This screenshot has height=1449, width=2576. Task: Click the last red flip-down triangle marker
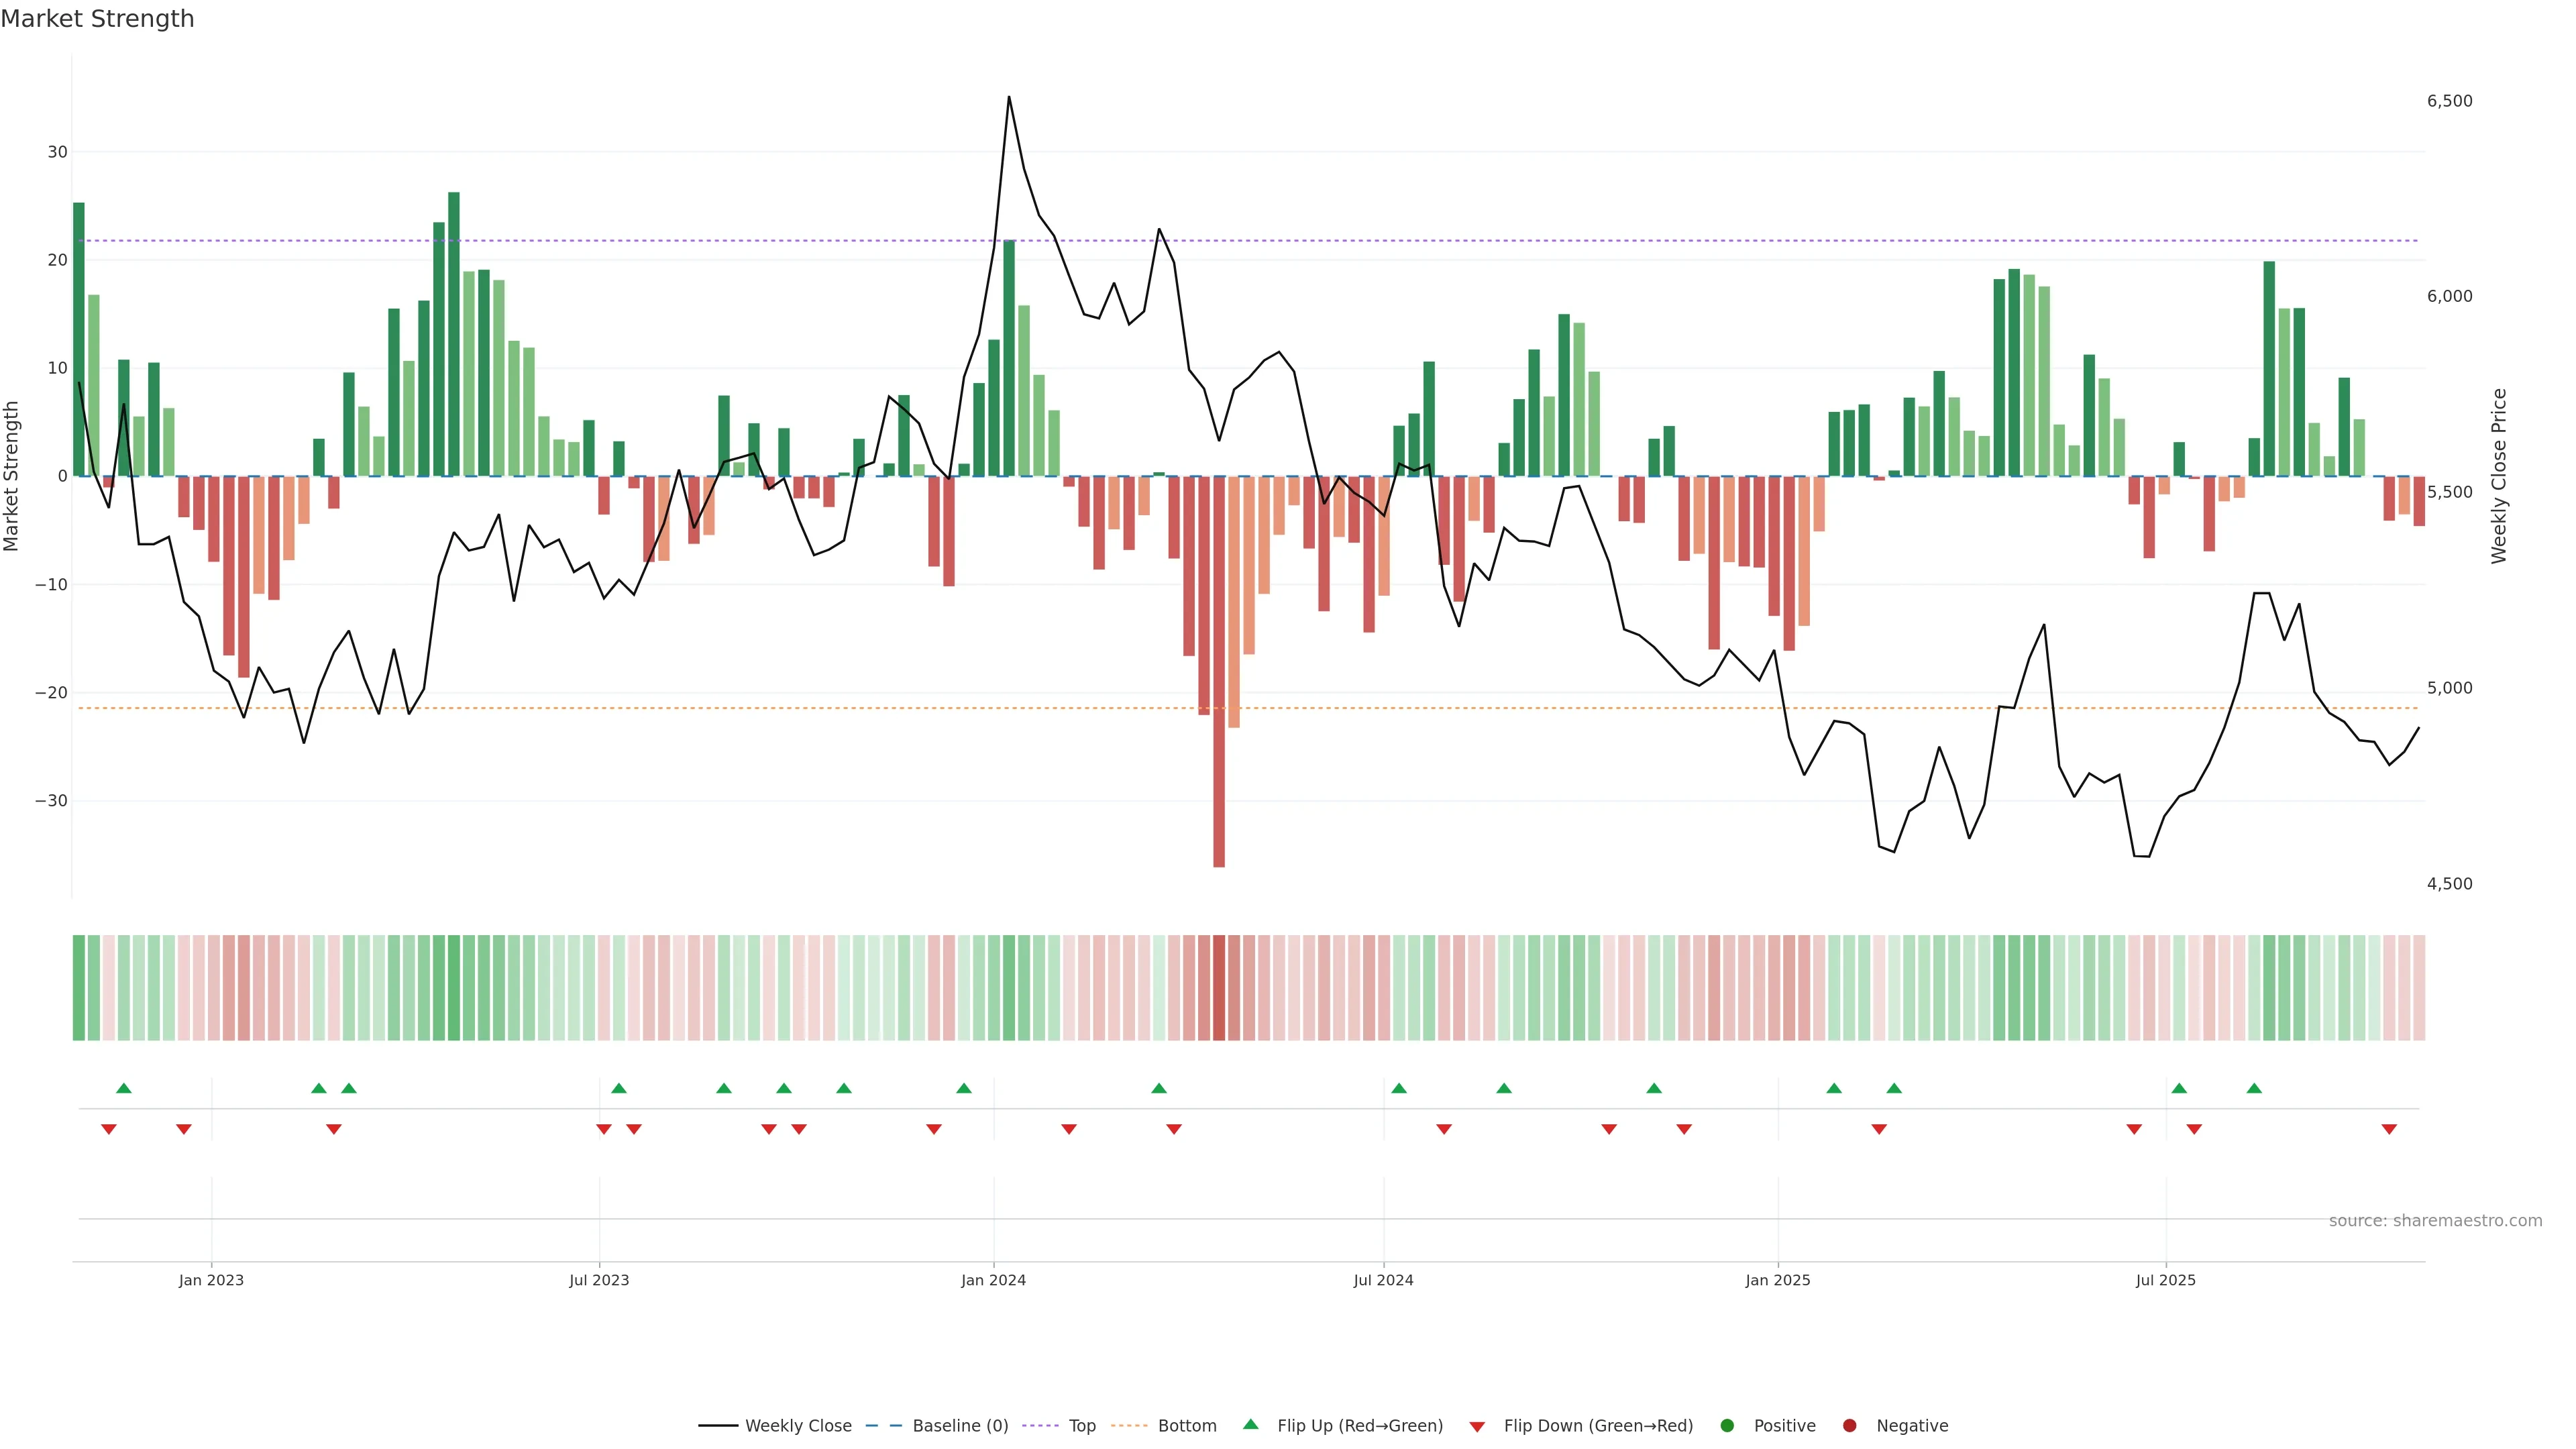pos(2389,1129)
